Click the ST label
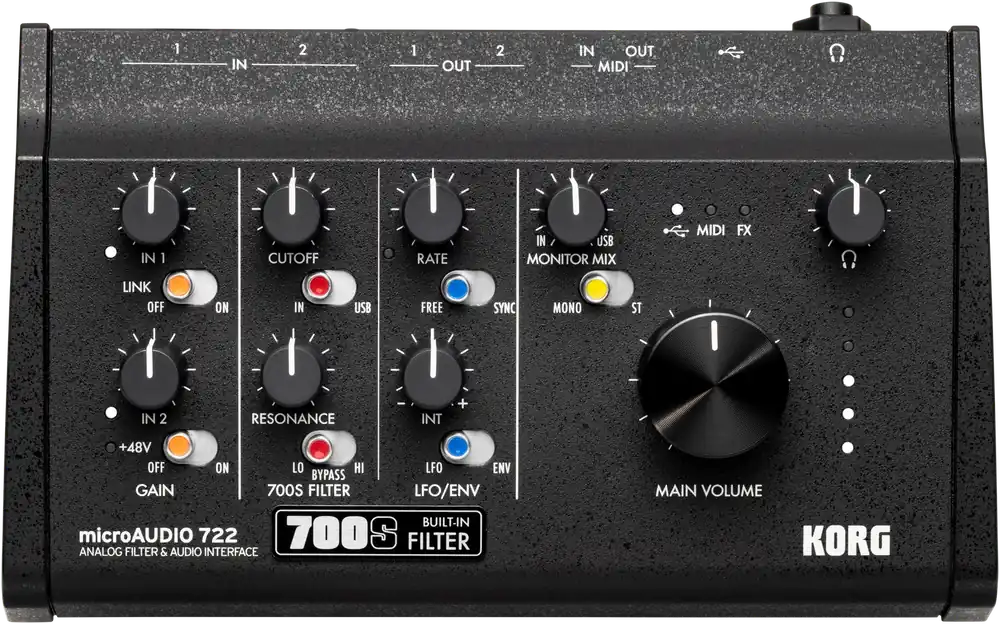The image size is (1000, 624). pyautogui.click(x=636, y=308)
